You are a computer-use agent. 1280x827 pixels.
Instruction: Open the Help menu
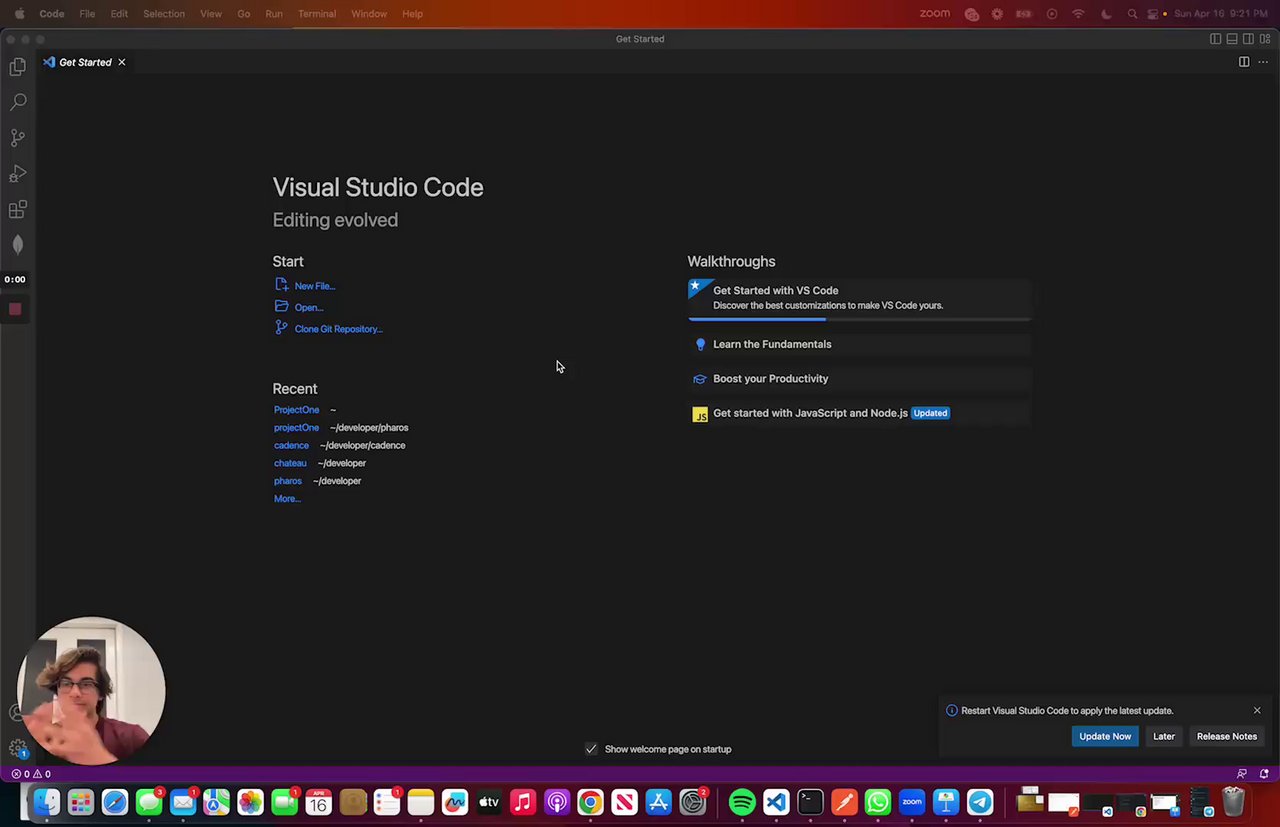pos(412,14)
